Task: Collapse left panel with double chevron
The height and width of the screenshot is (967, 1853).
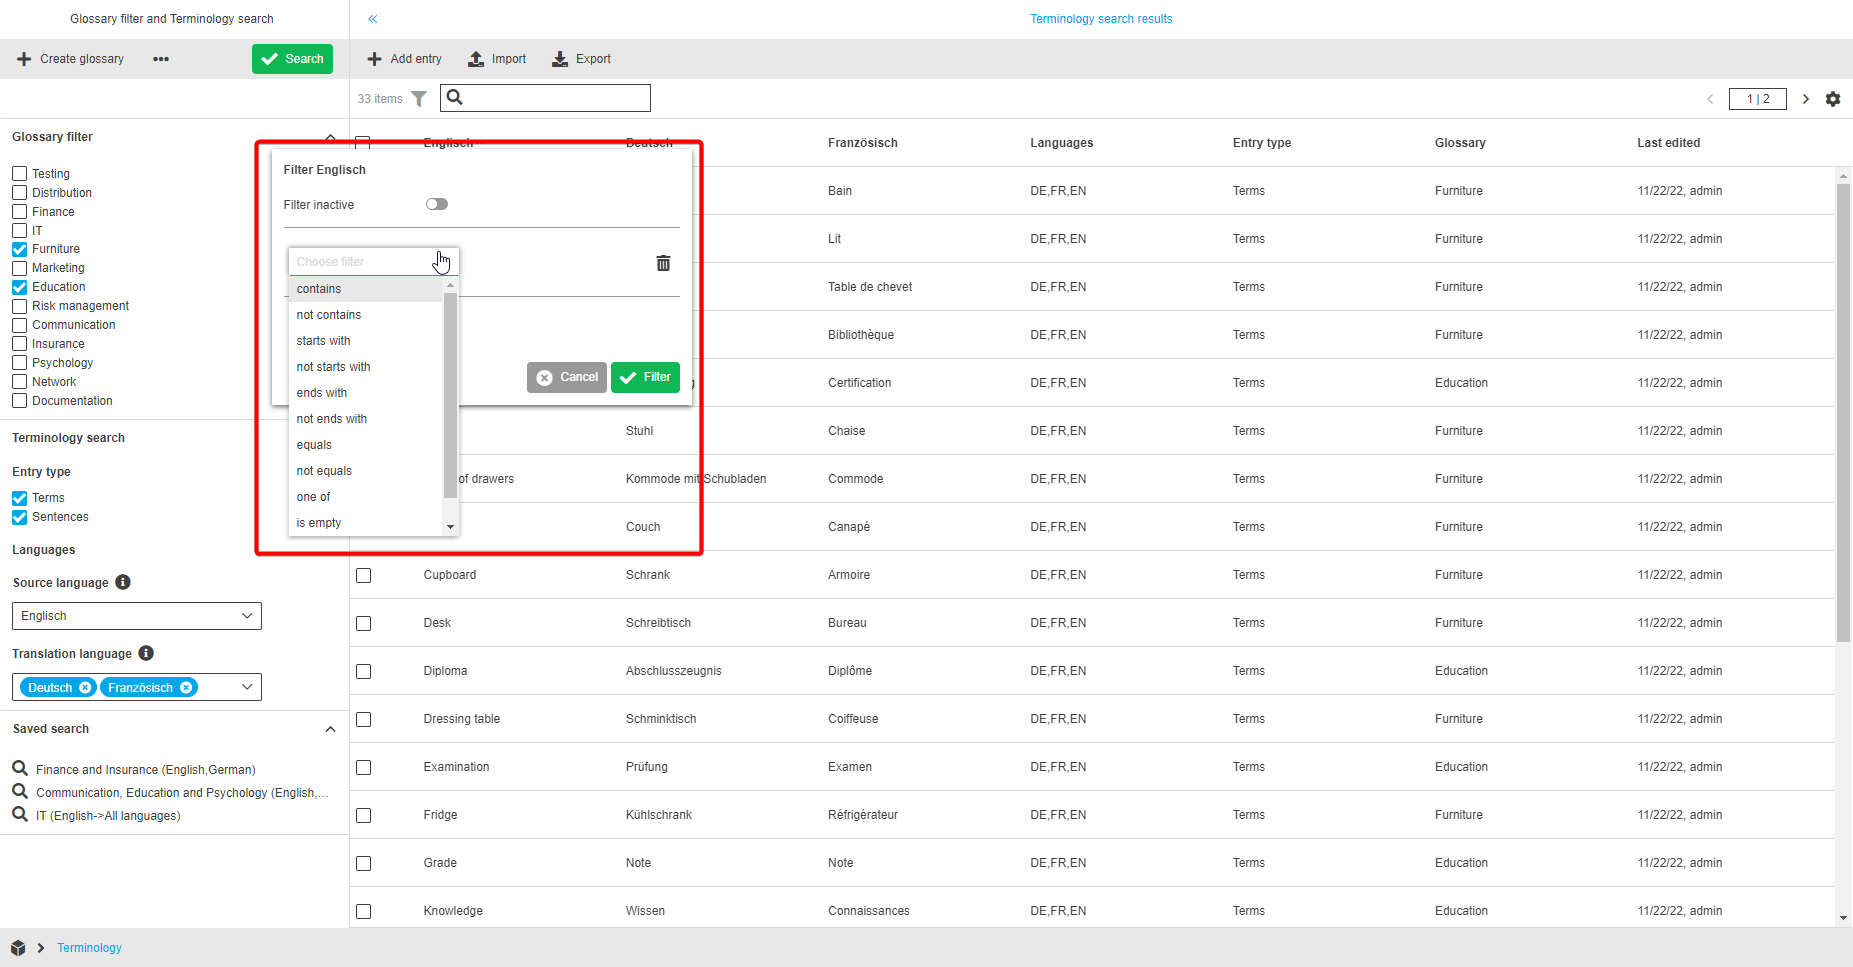Action: click(373, 19)
